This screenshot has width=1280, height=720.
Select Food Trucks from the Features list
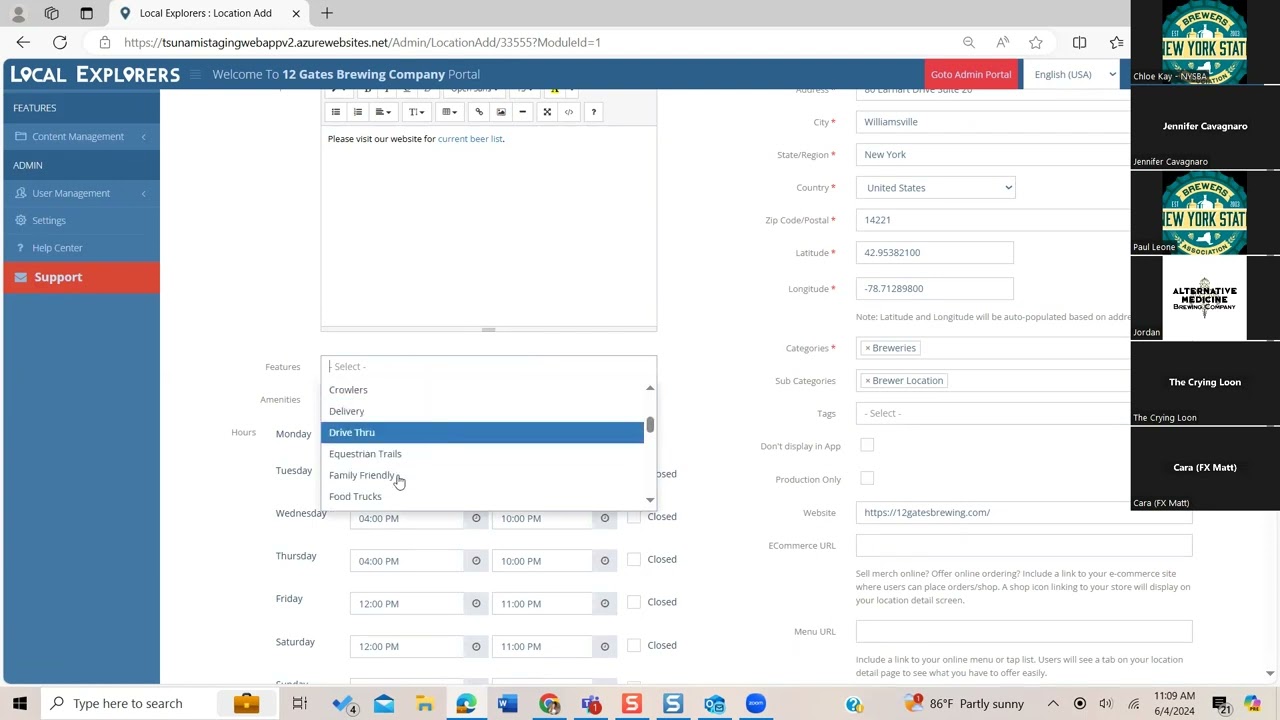pyautogui.click(x=483, y=496)
